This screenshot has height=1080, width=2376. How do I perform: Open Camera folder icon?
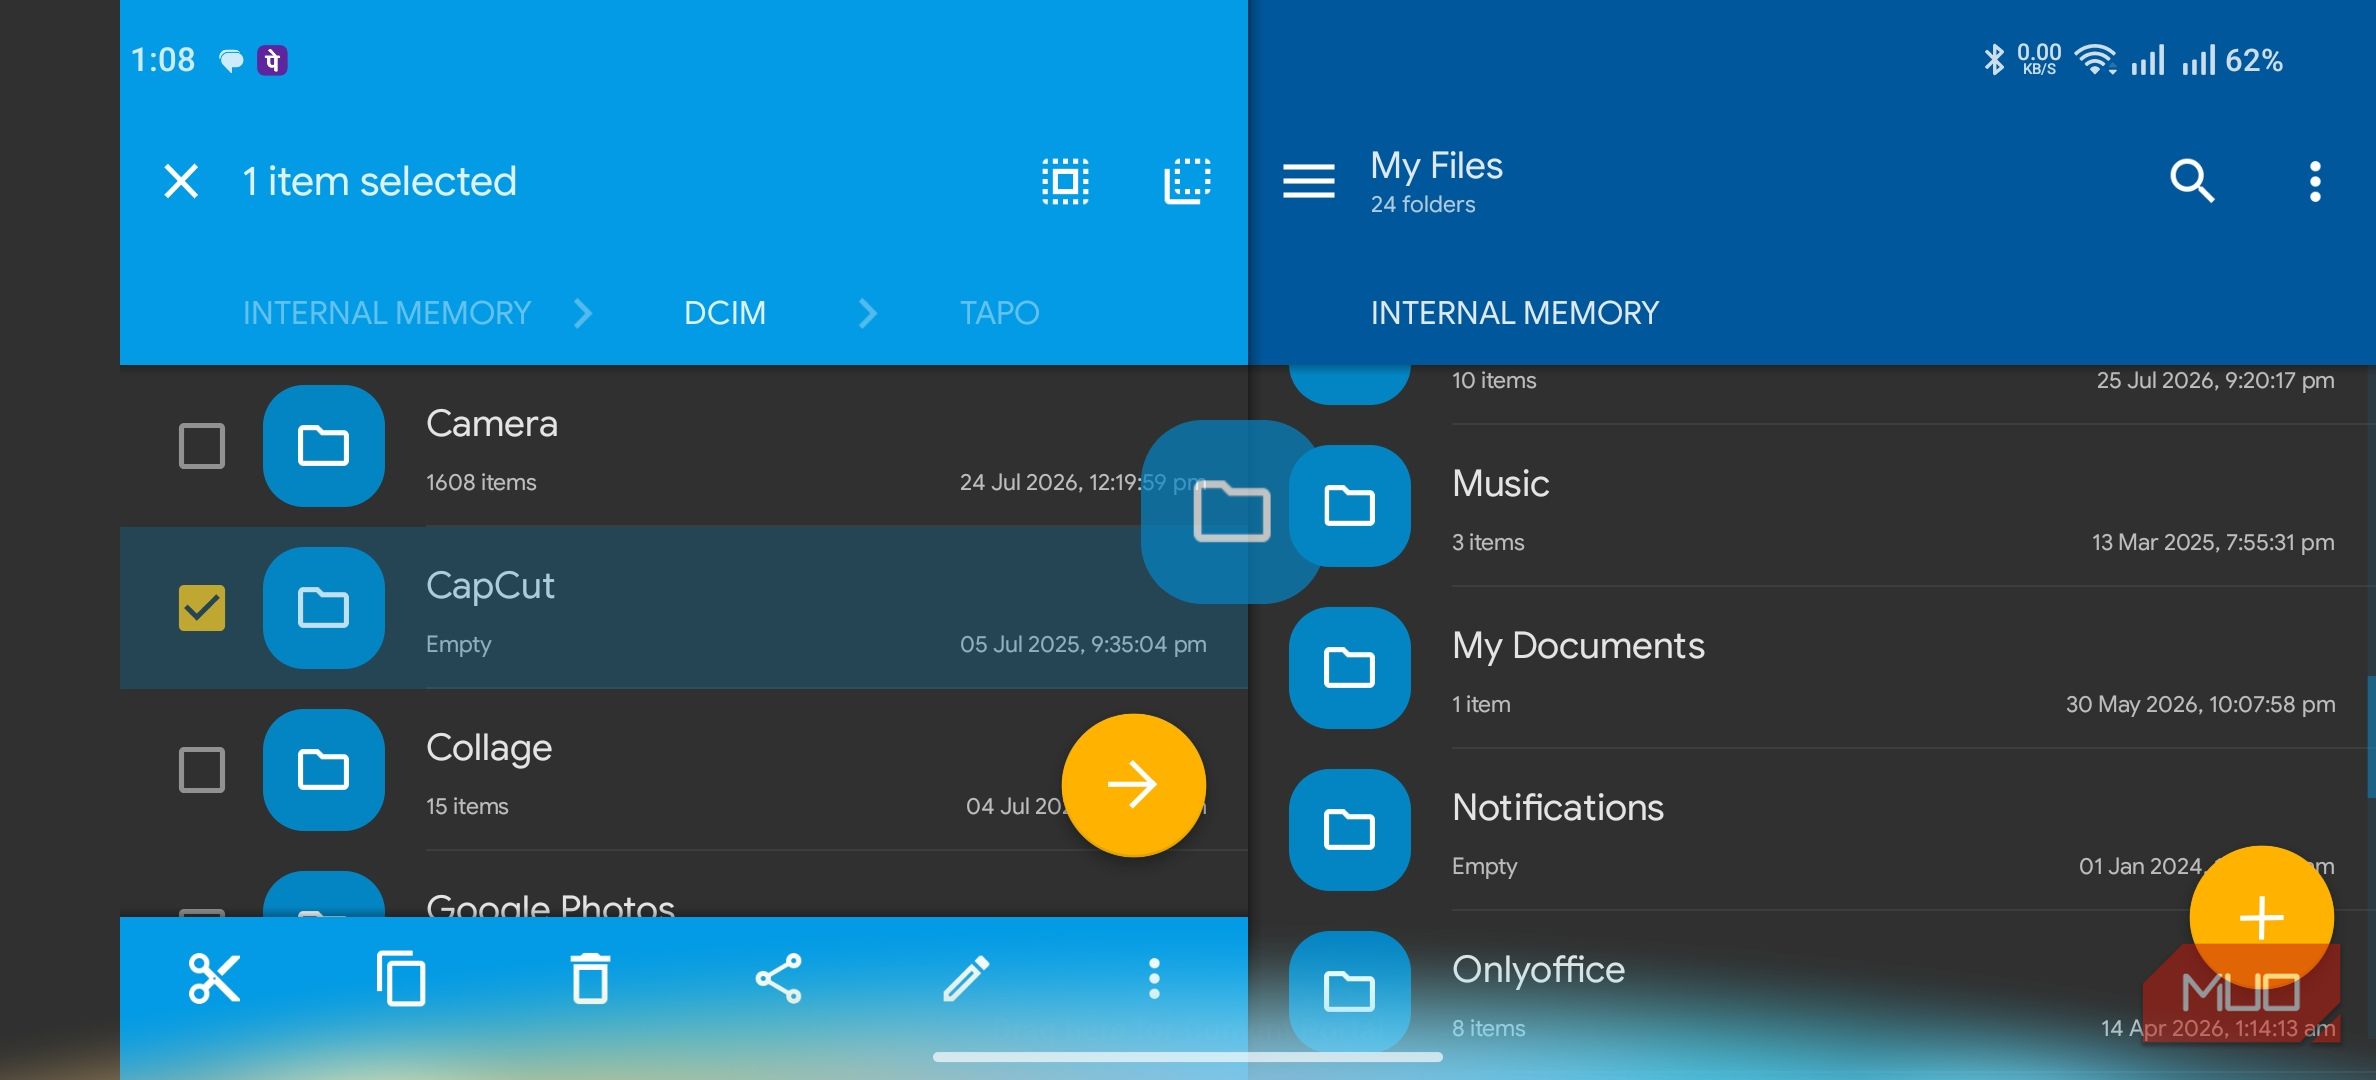(323, 446)
